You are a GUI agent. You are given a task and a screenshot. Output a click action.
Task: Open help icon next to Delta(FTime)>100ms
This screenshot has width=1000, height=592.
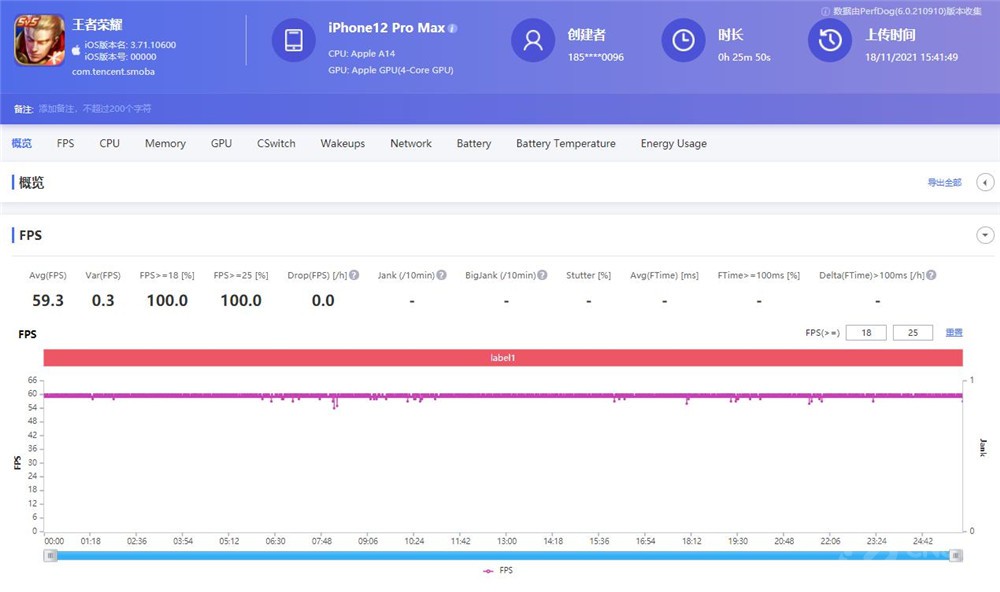tap(931, 275)
